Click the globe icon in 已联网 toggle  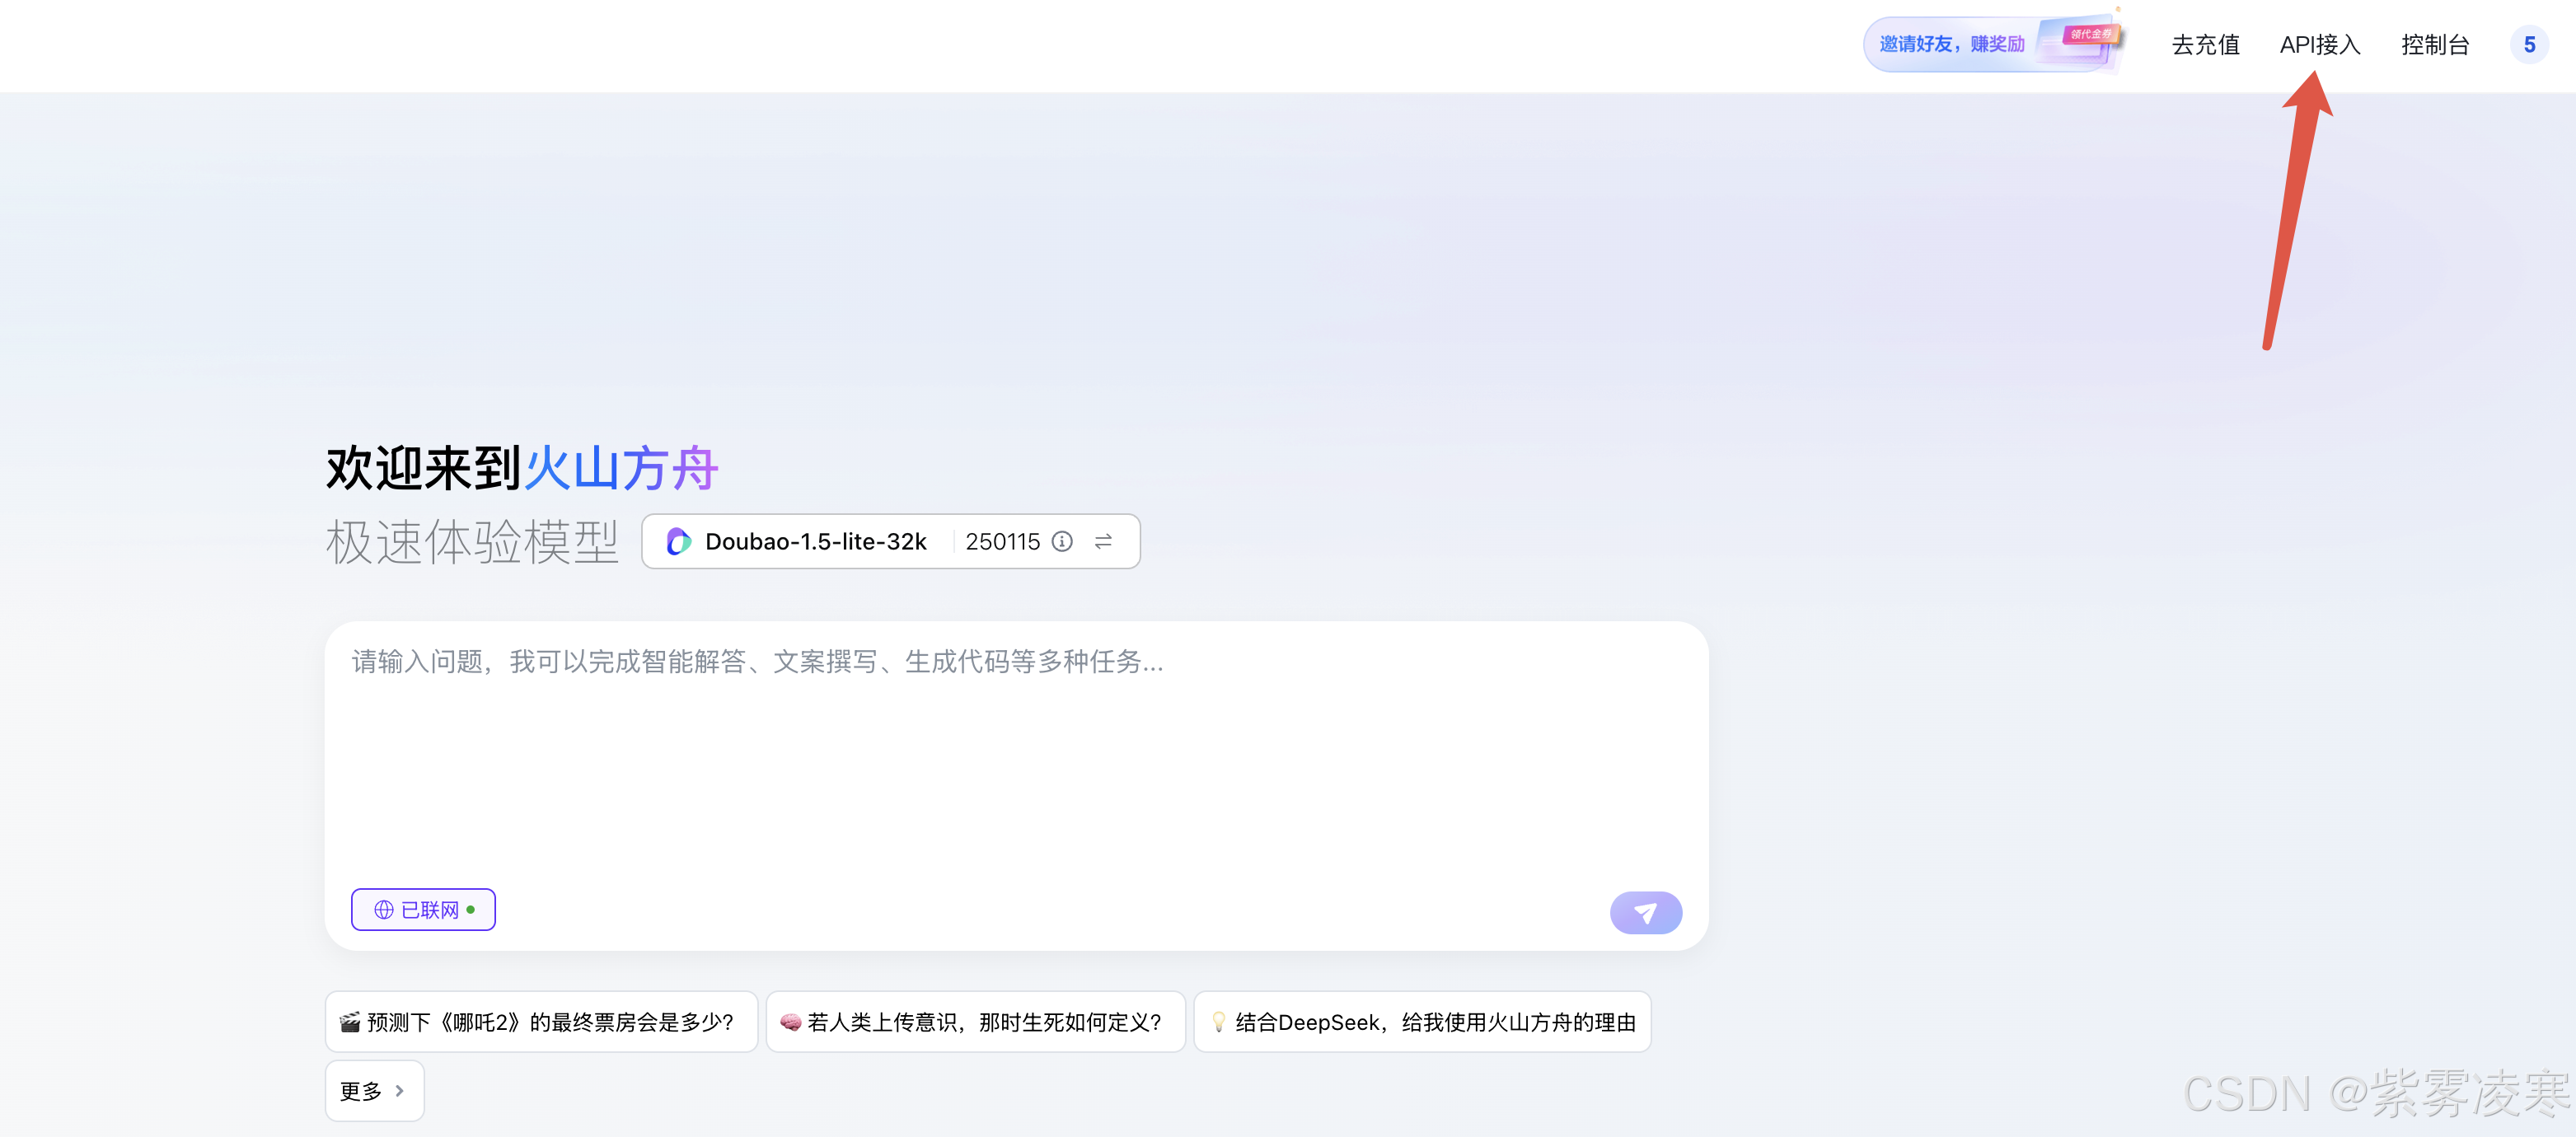point(384,910)
